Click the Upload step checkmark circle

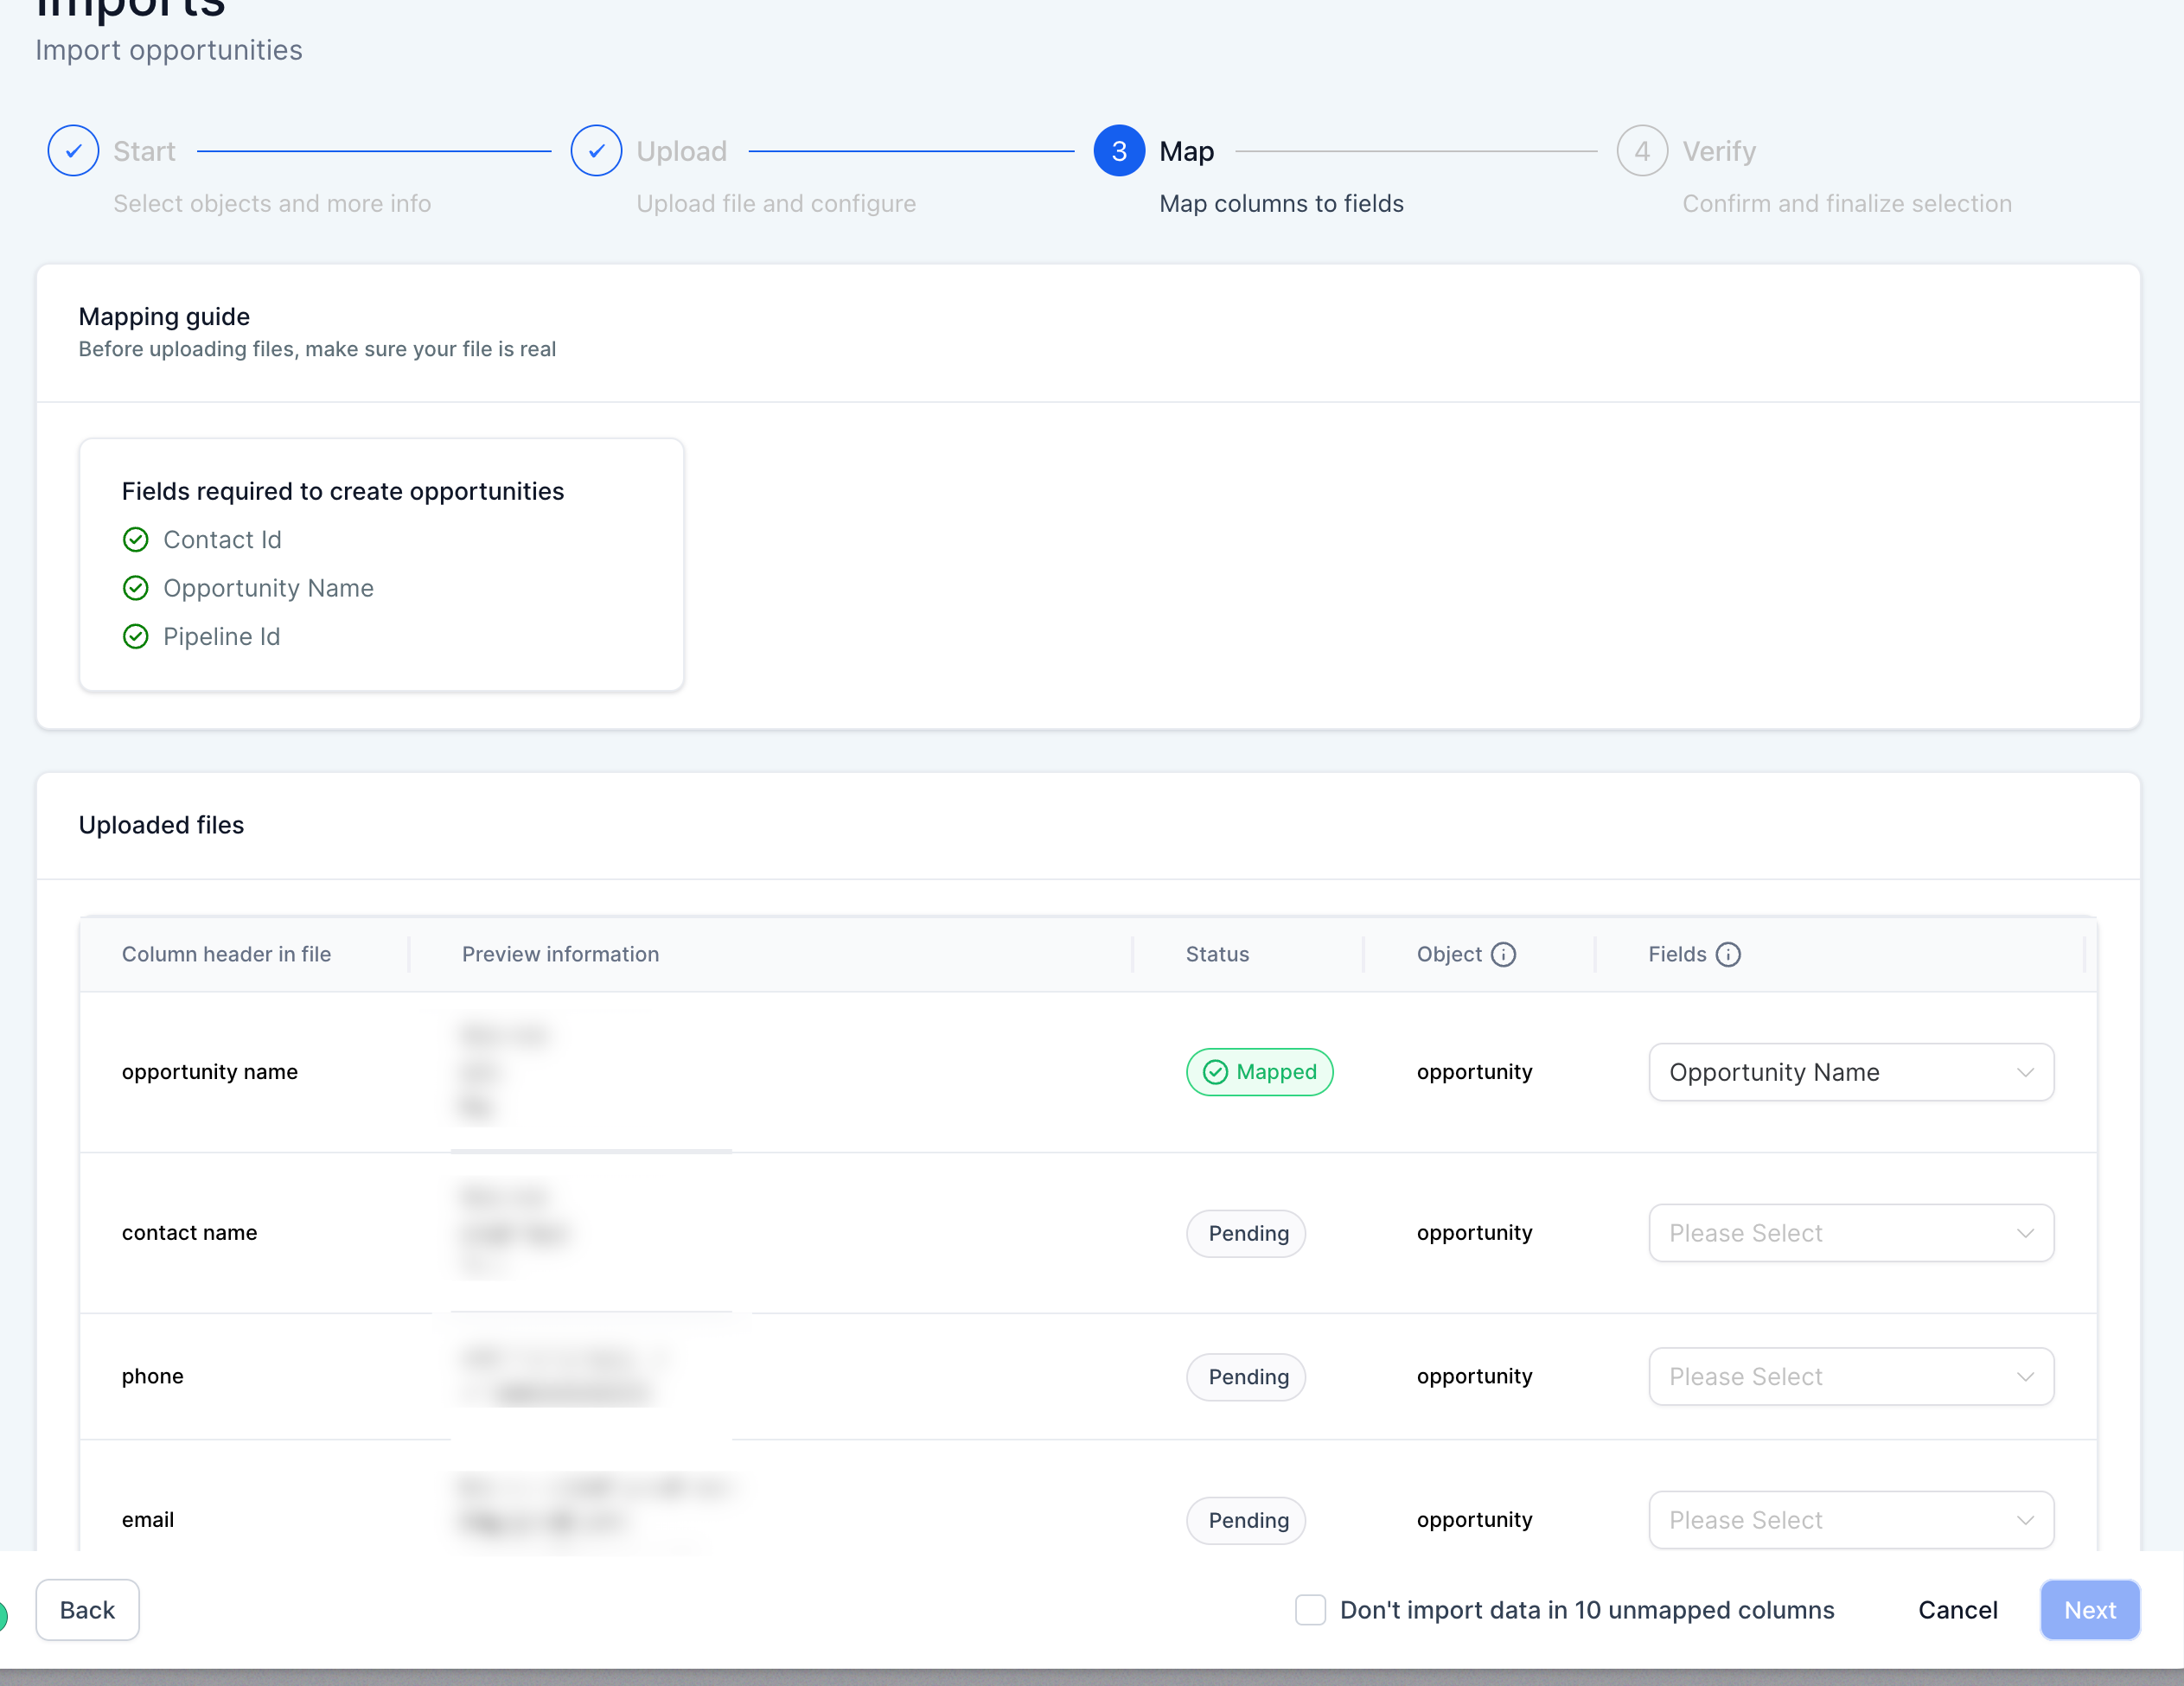(596, 151)
